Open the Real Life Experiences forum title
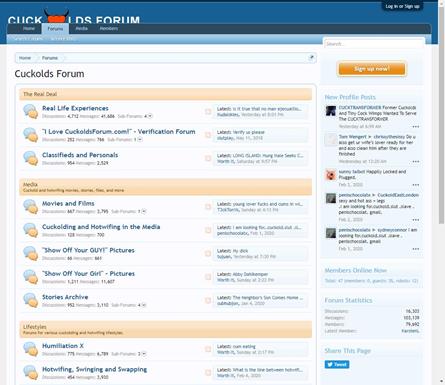This screenshot has width=445, height=385. [x=75, y=108]
